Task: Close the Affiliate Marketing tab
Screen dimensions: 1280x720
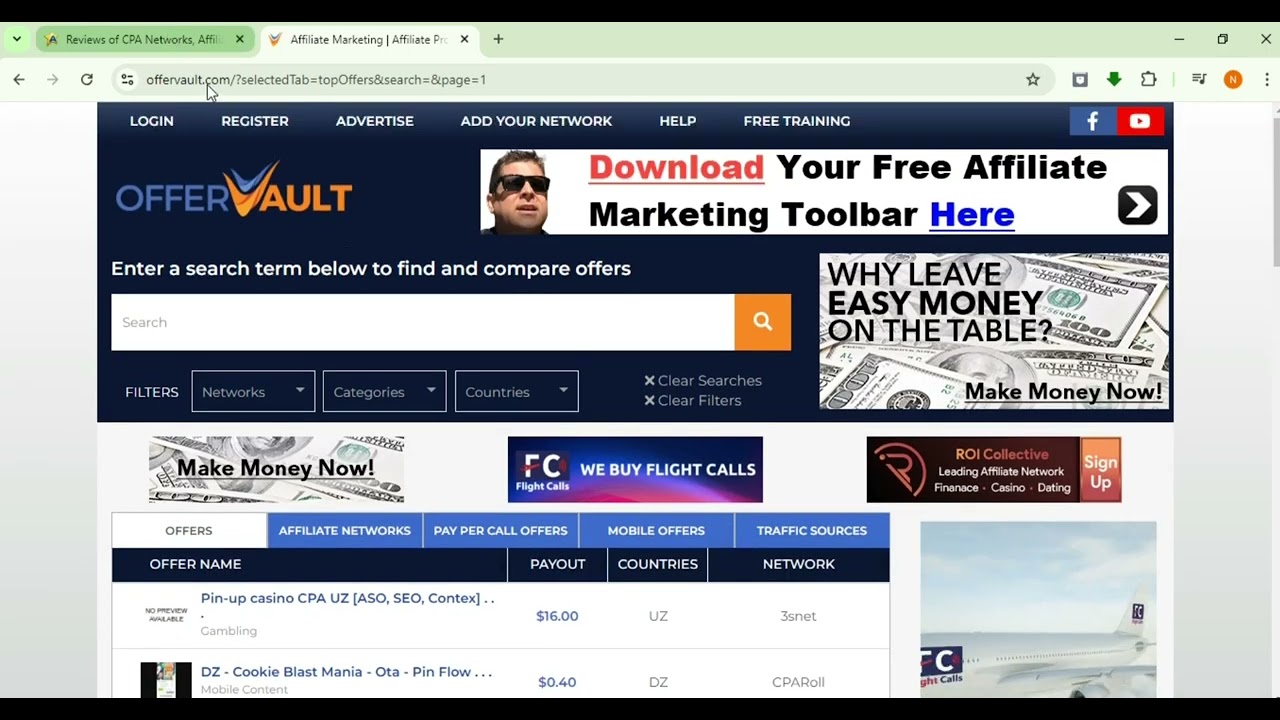Action: pyautogui.click(x=464, y=40)
